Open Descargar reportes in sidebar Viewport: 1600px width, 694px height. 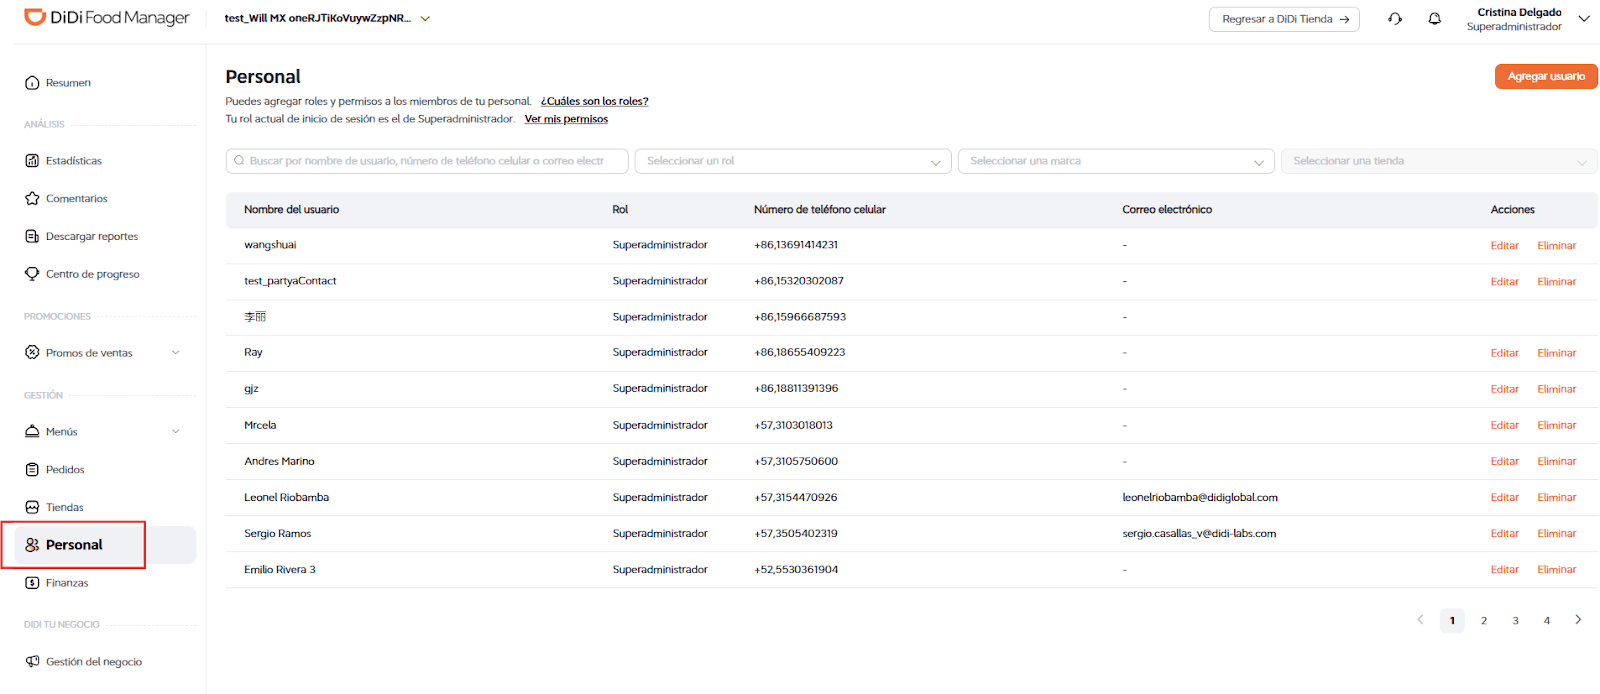pos(91,237)
